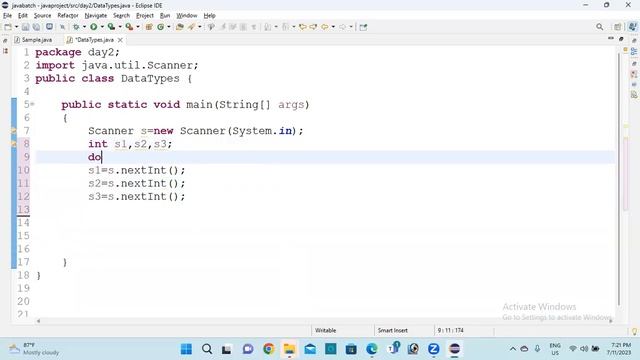Open the Coverage dropdown arrow
The image size is (640, 360).
[x=120, y=27]
